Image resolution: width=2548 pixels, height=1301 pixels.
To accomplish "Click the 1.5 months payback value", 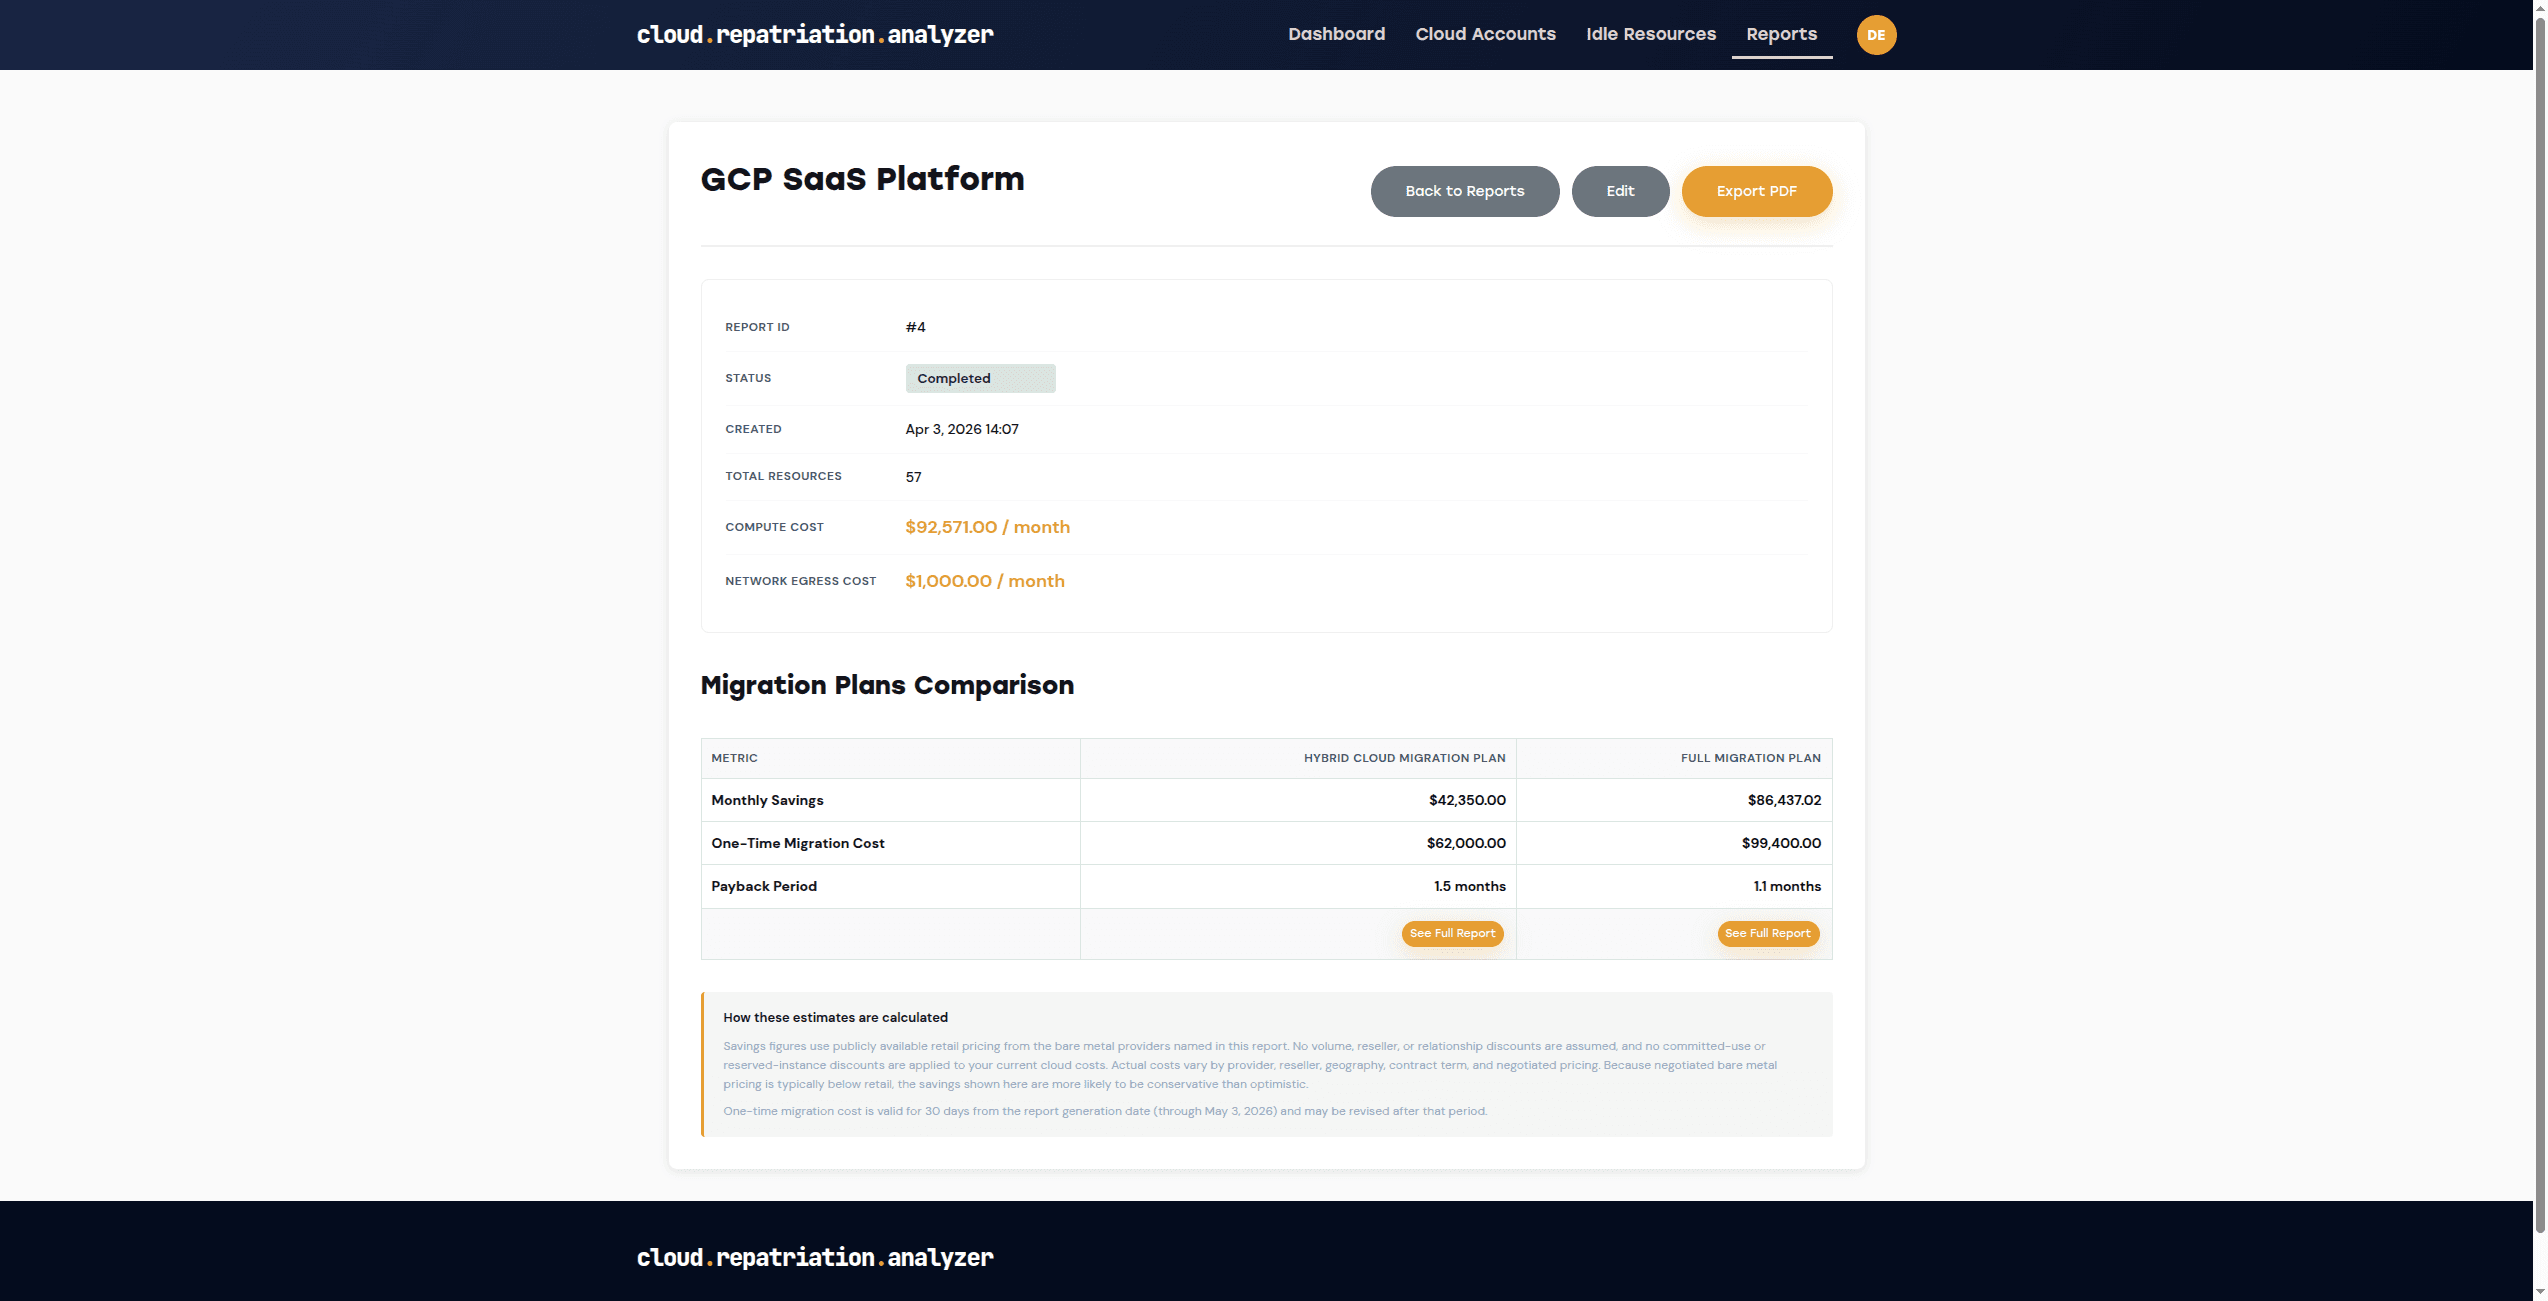I will (x=1469, y=886).
